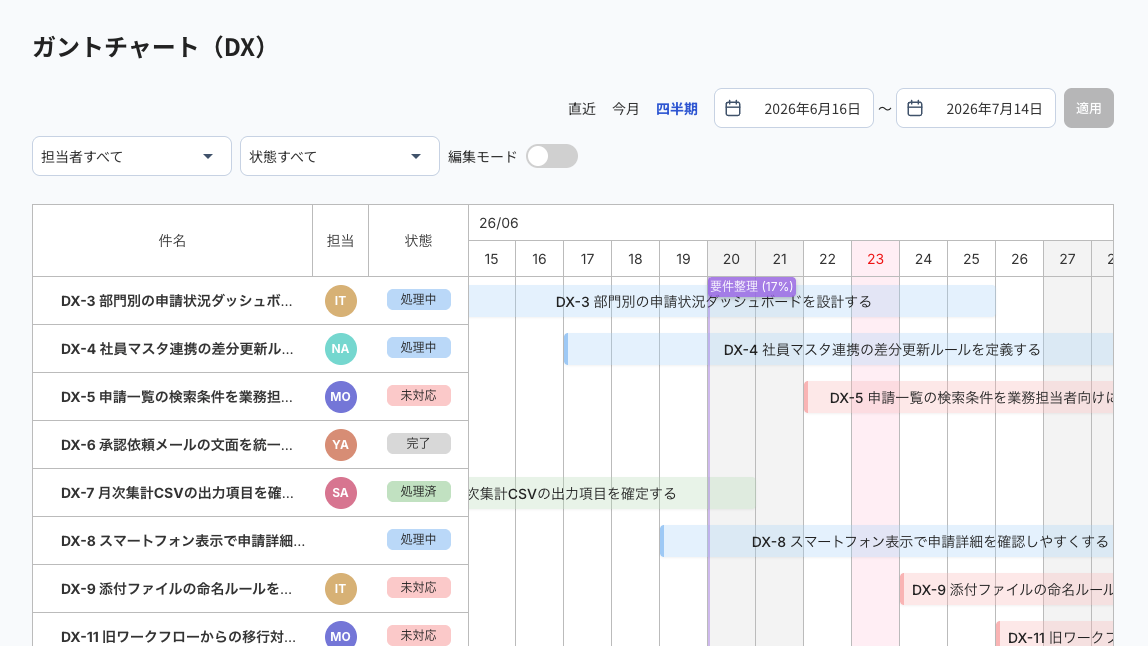Open issue DX-9 添付ファイルの命名 title
The width and height of the screenshot is (1148, 646).
pyautogui.click(x=176, y=589)
